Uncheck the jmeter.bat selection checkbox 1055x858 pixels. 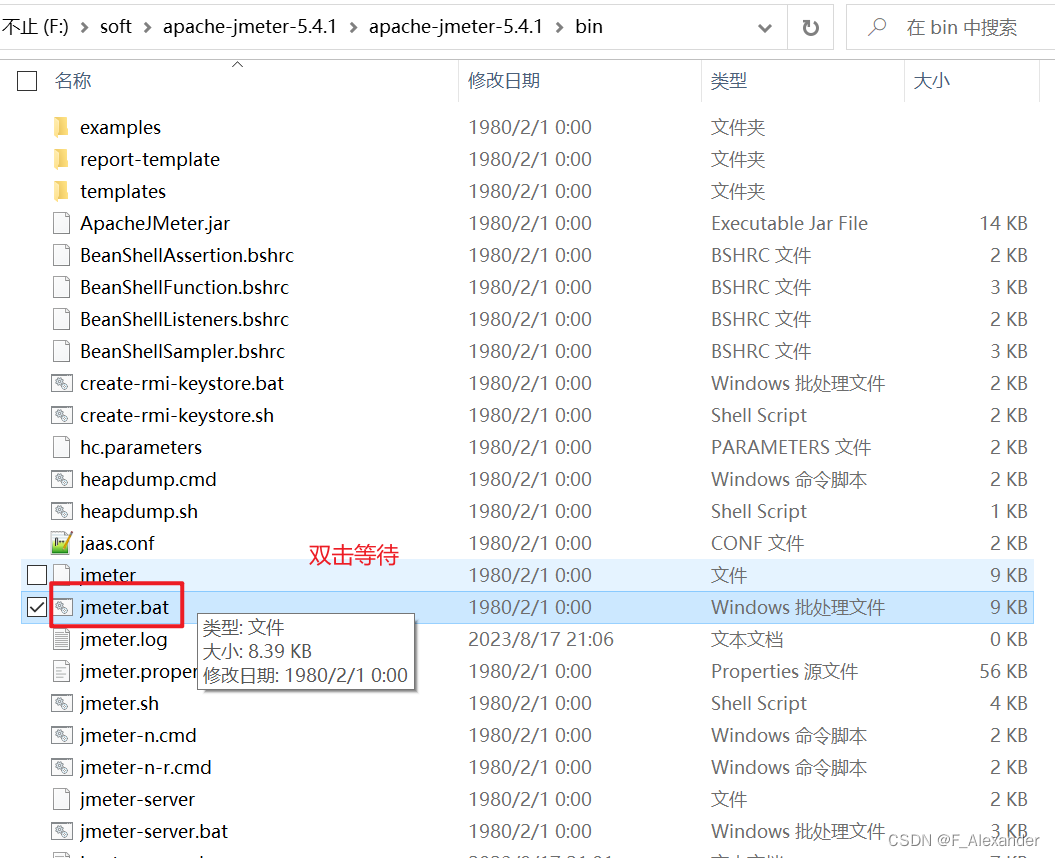36,607
